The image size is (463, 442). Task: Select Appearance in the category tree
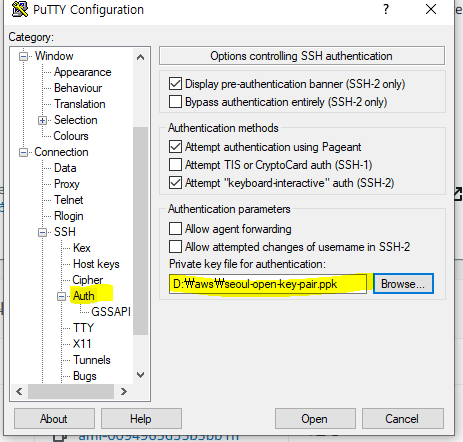click(x=83, y=72)
